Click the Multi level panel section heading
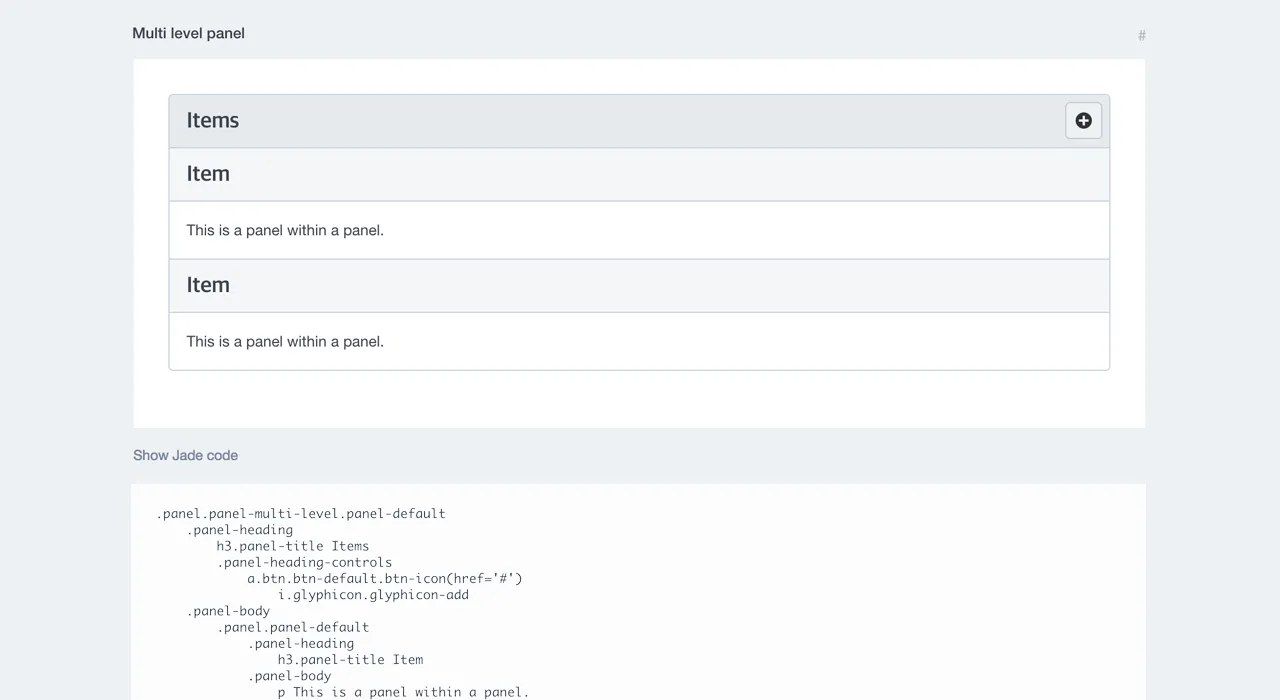 tap(188, 33)
